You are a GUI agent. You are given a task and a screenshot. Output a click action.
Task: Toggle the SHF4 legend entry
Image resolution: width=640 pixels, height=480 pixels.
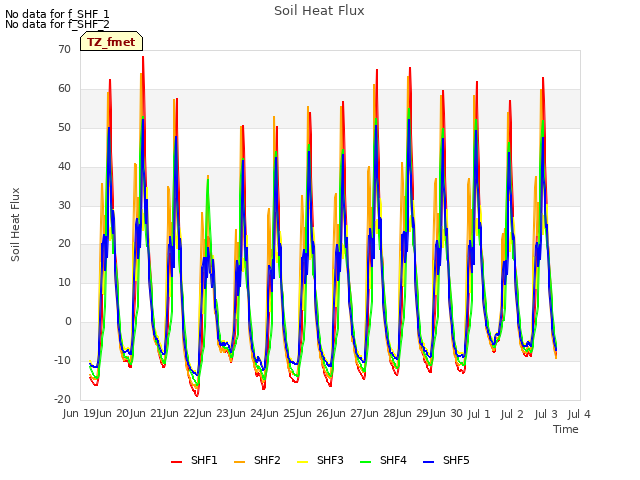tap(383, 460)
